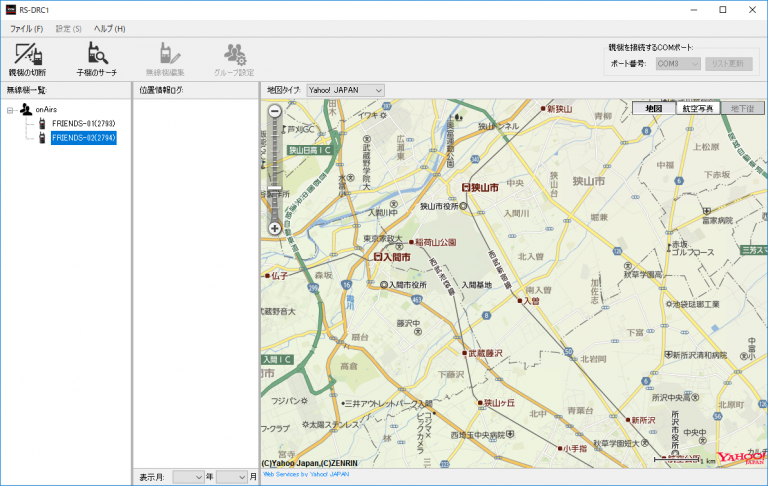The width and height of the screenshot is (768, 486).
Task: Collapse the onAirs tree node
Action: 10,110
